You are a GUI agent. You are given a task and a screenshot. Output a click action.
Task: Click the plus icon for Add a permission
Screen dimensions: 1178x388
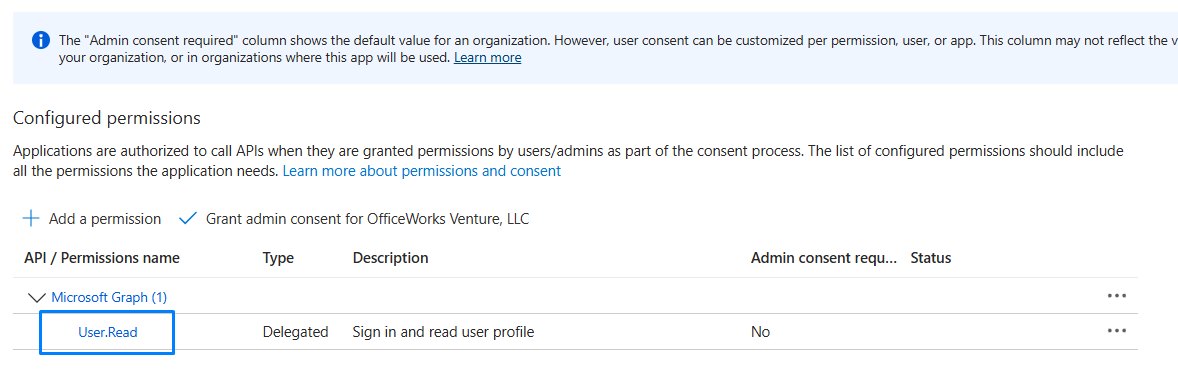[x=31, y=219]
